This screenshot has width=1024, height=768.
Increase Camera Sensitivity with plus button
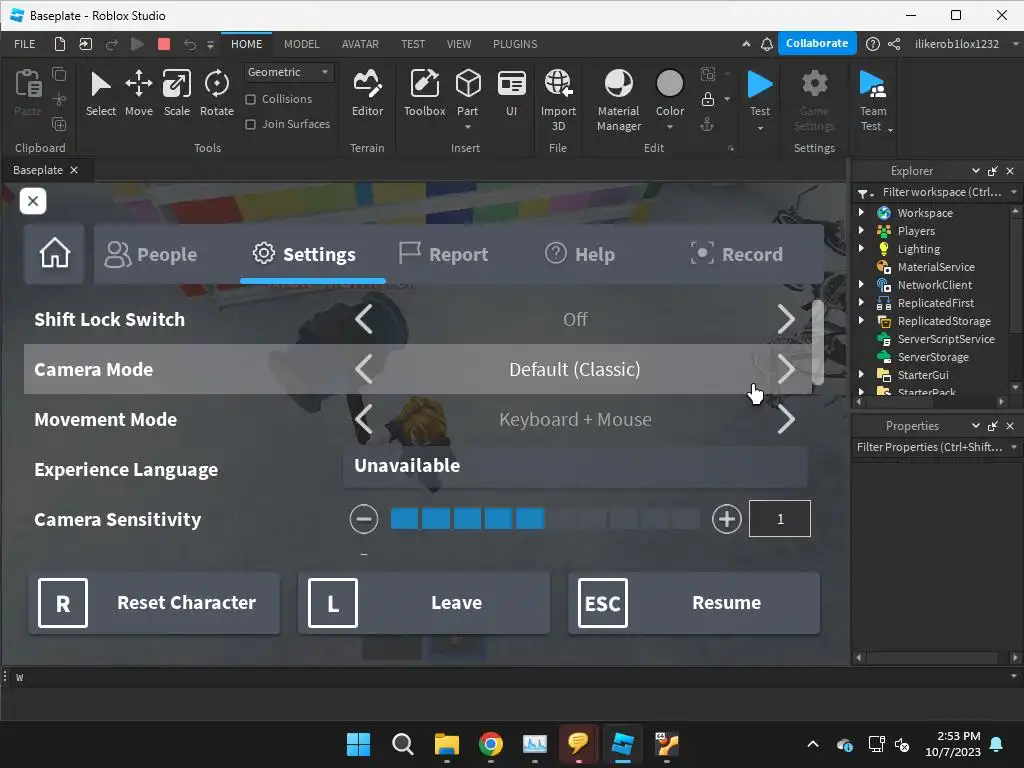pos(726,519)
